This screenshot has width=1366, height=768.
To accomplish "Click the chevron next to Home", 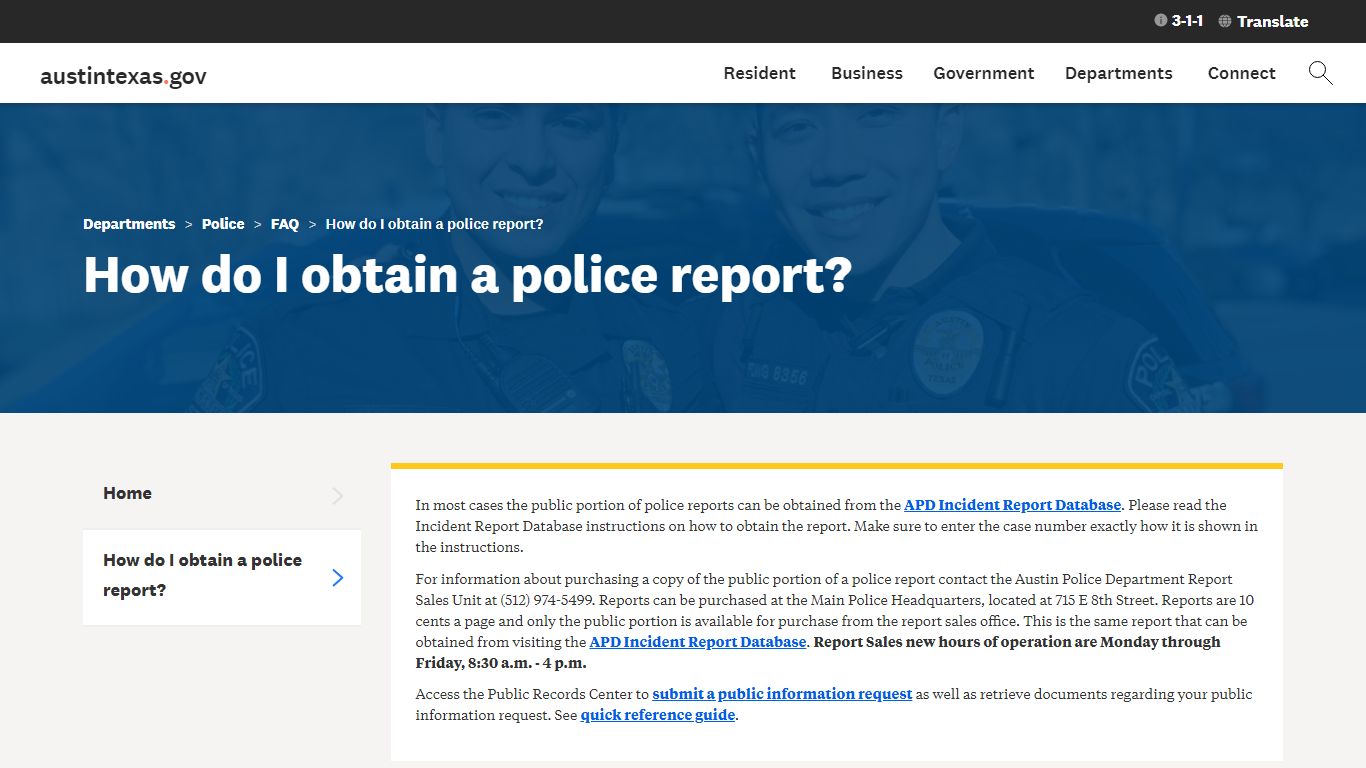I will (x=337, y=495).
